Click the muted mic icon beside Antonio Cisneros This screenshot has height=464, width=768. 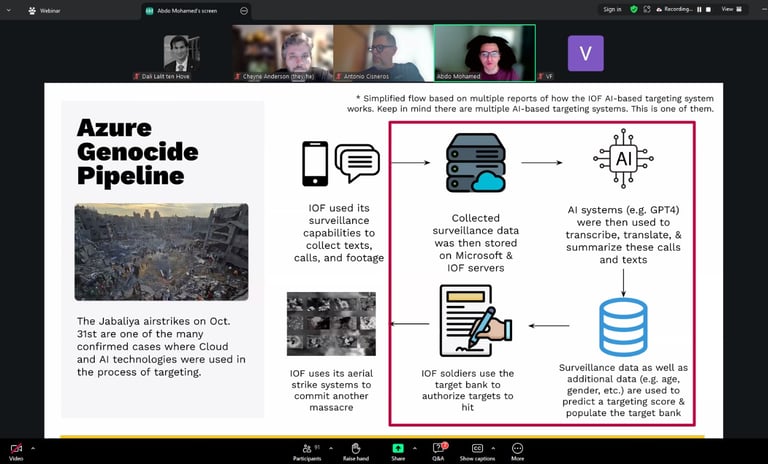338,76
